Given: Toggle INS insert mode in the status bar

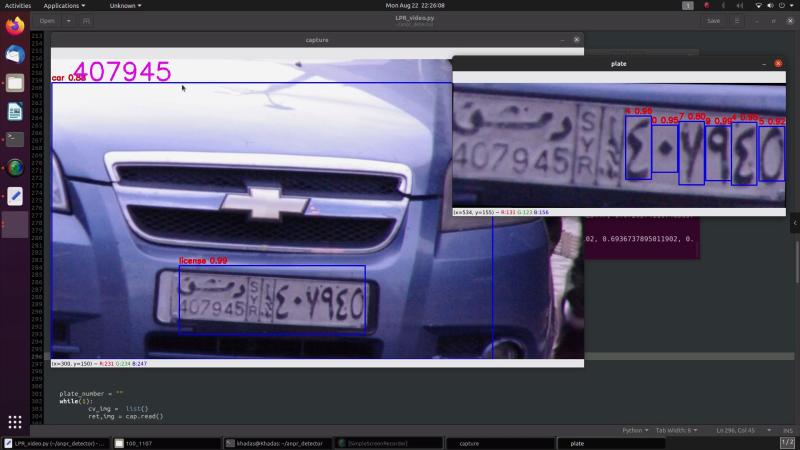Looking at the screenshot, I should click(x=788, y=431).
